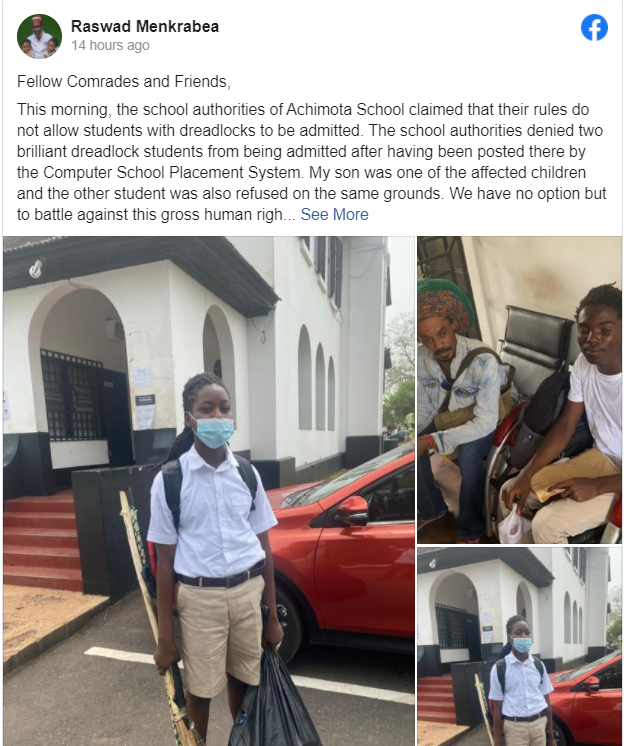Viewport: 624px width, 746px height.
Task: Click the red steps beside the building
Action: coord(42,542)
